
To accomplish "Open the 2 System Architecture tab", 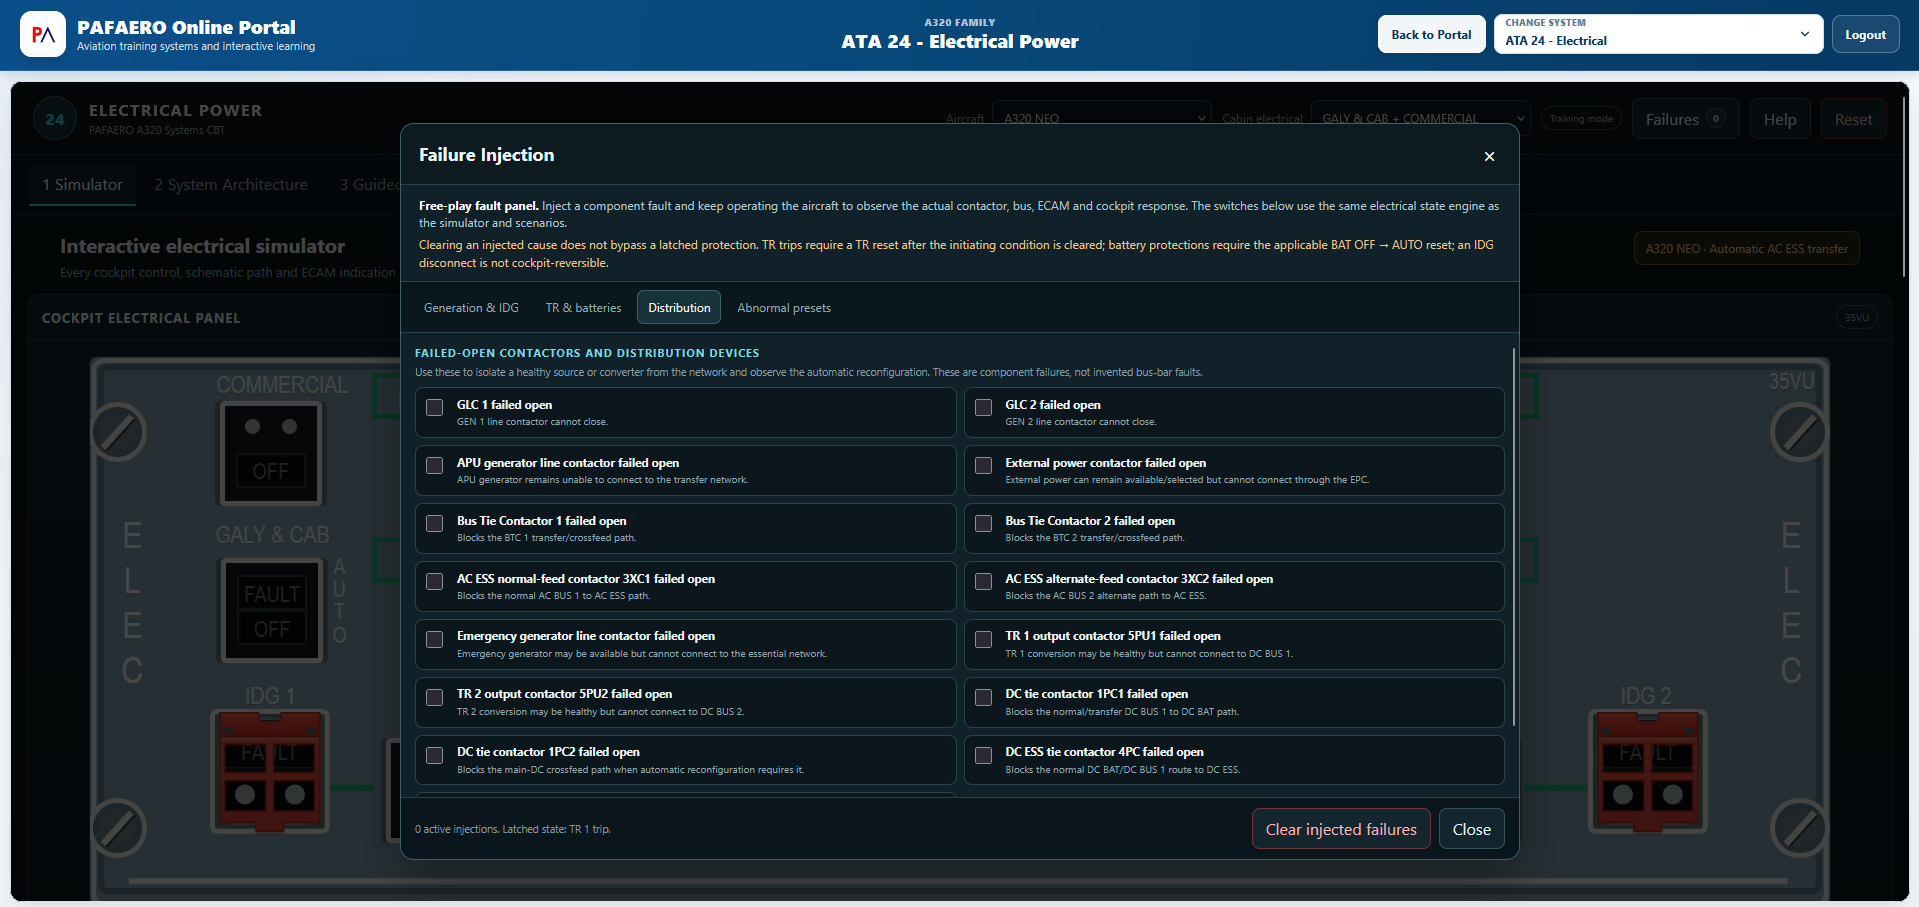I will [231, 185].
